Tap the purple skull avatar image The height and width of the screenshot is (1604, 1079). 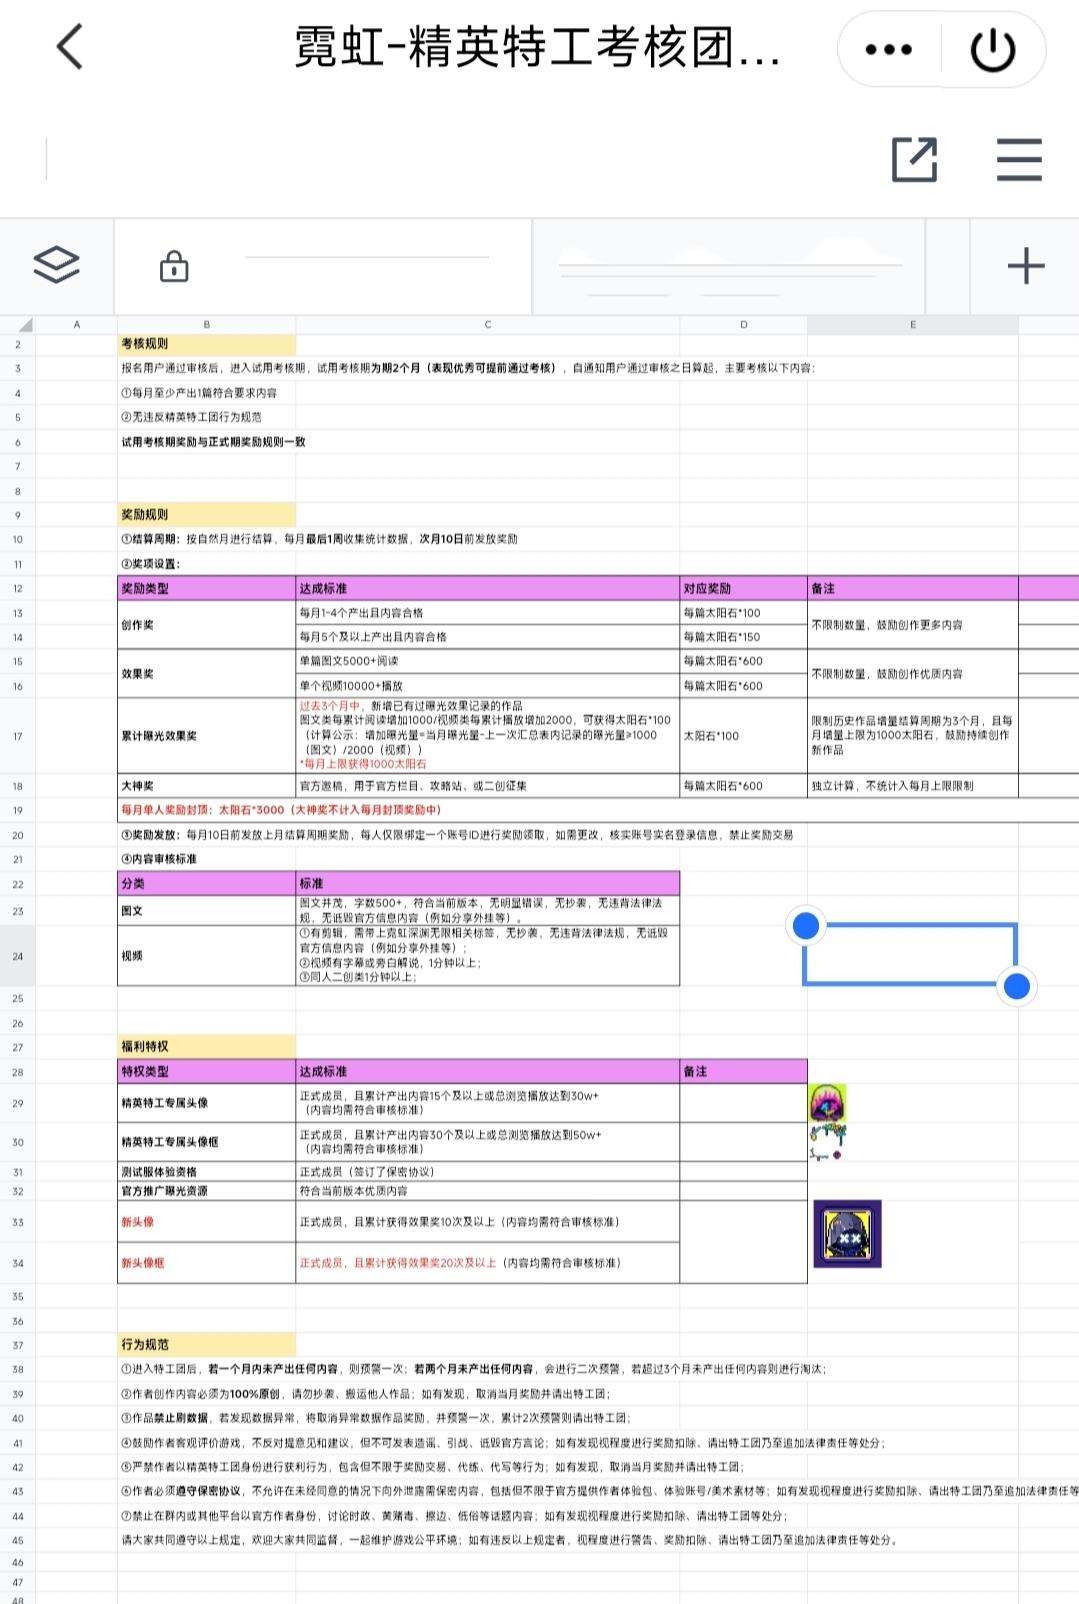[x=828, y=1103]
